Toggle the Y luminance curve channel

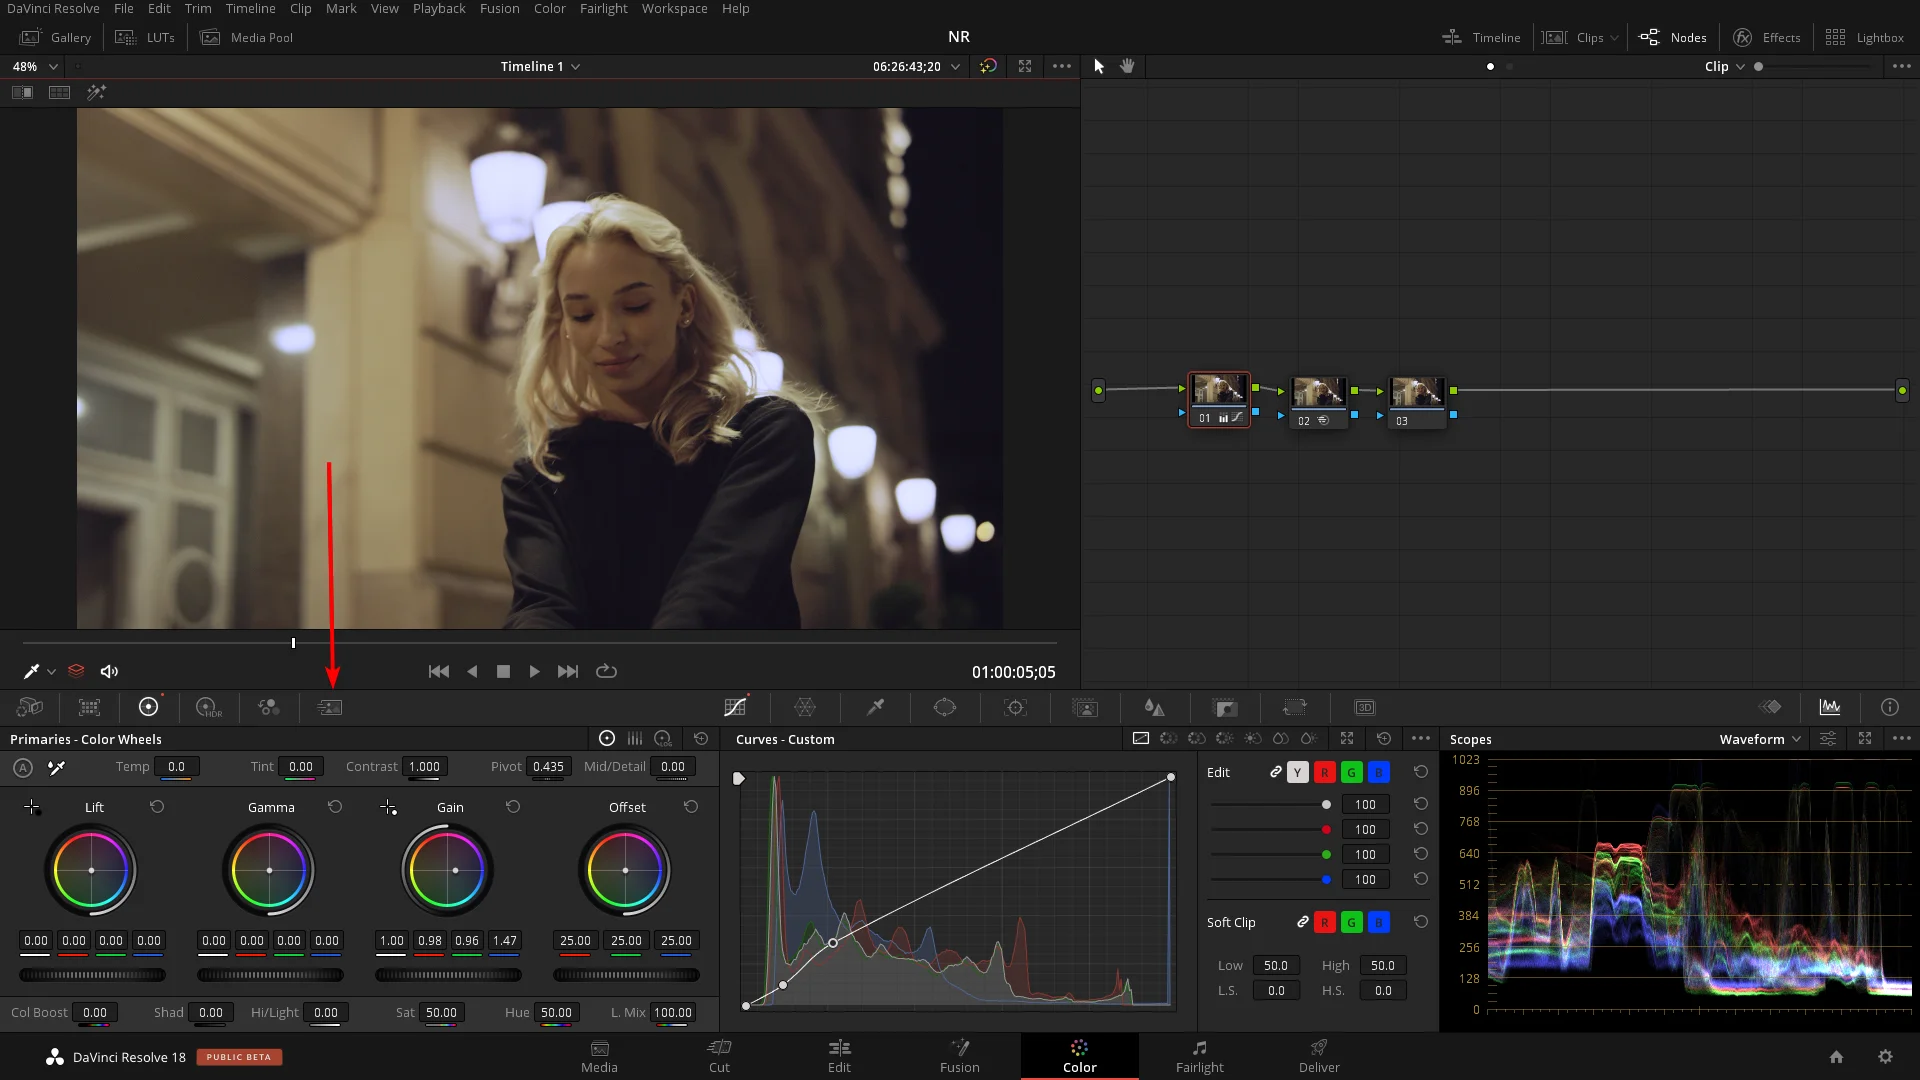click(1297, 772)
